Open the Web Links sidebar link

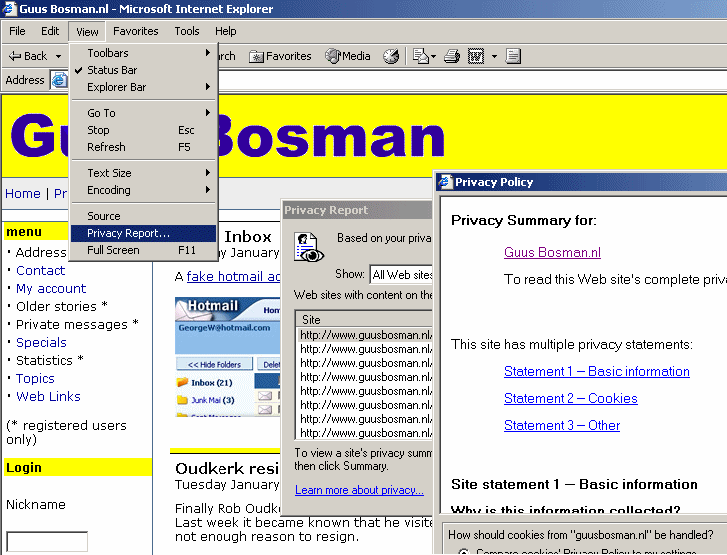48,396
